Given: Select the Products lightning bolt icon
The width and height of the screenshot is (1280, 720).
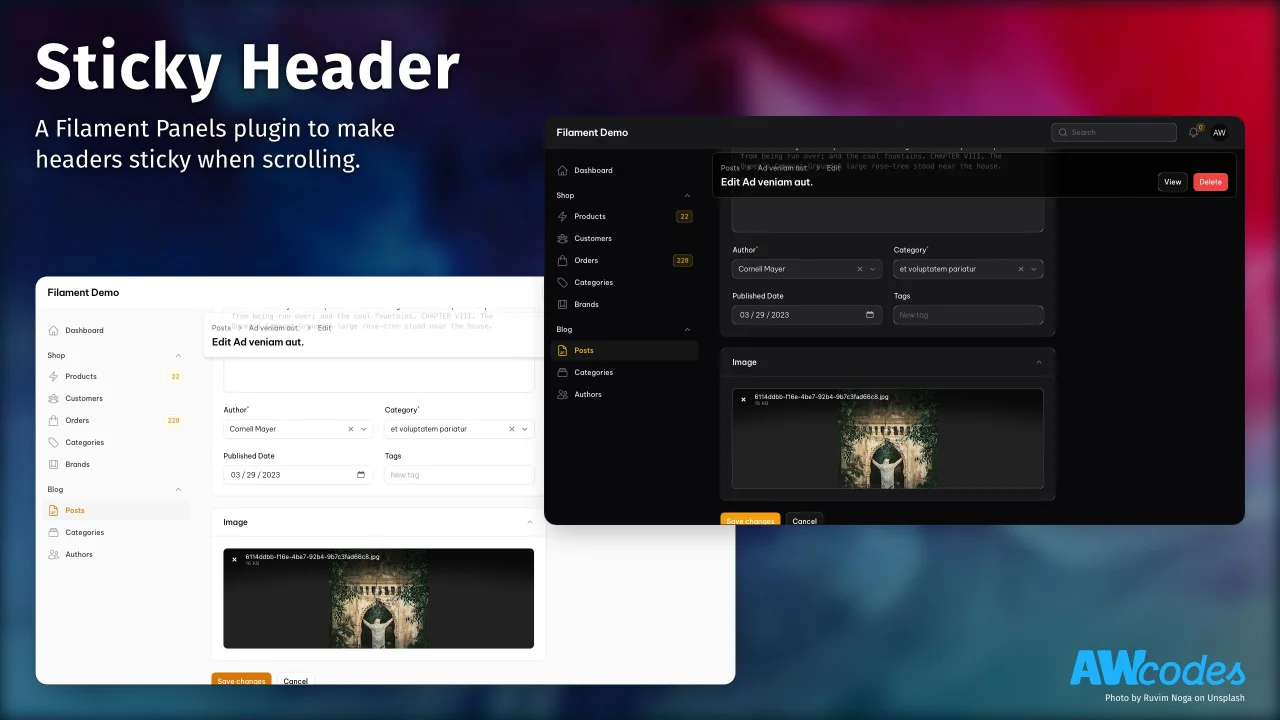Looking at the screenshot, I should coord(563,216).
